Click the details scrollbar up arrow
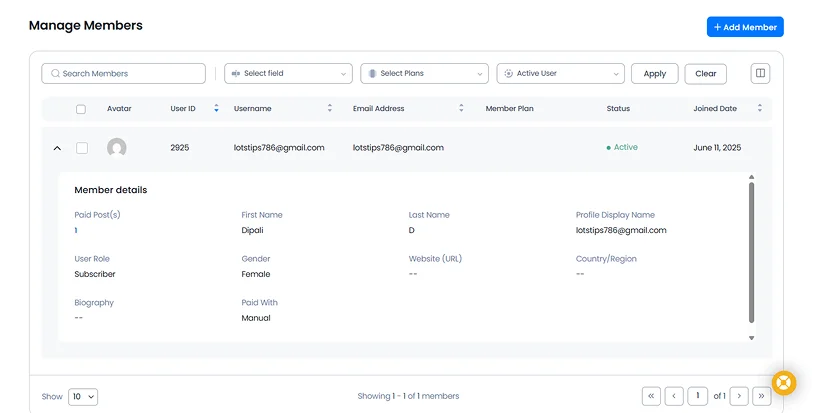Image resolution: width=814 pixels, height=413 pixels. (x=751, y=177)
